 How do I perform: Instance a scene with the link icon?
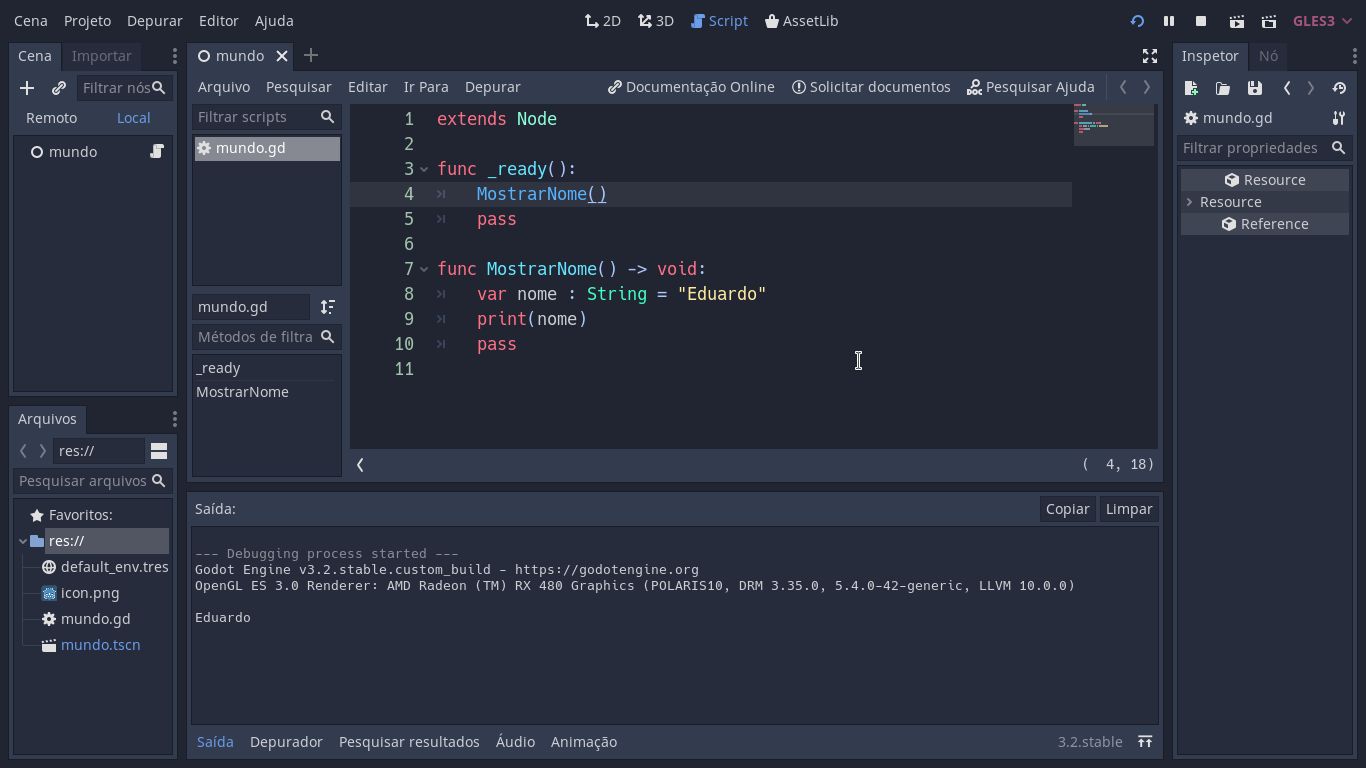click(x=59, y=89)
